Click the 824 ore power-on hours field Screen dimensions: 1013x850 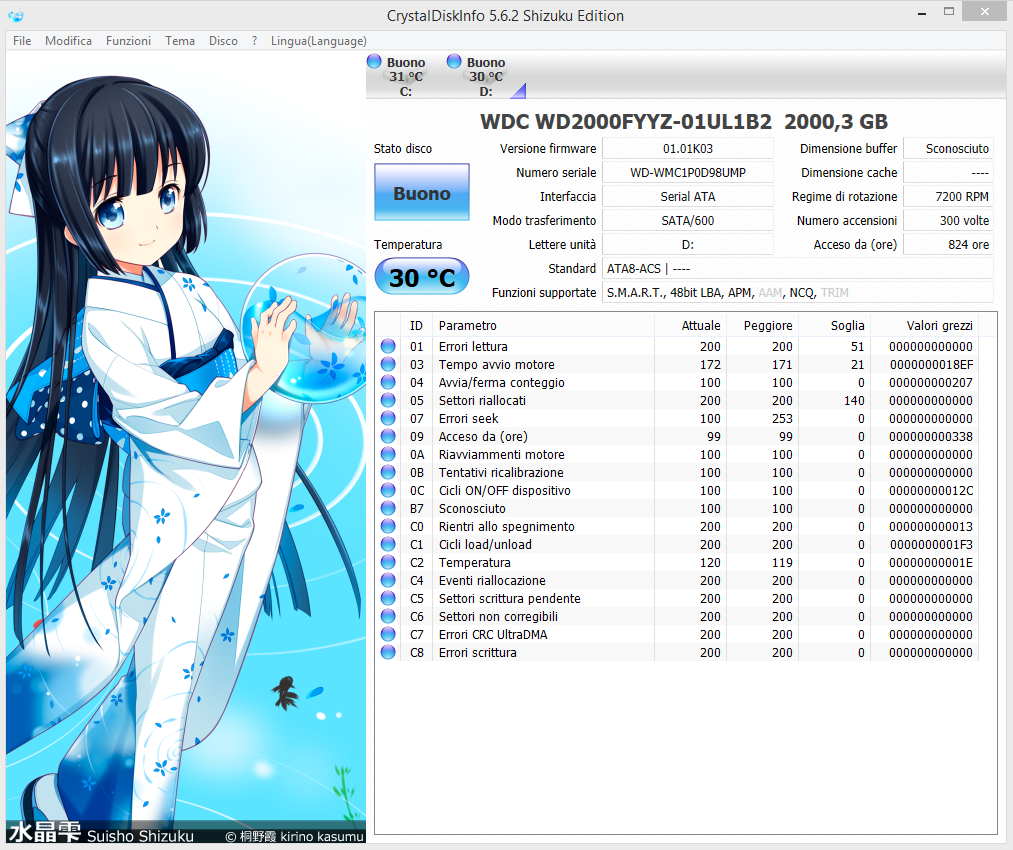pyautogui.click(x=948, y=244)
